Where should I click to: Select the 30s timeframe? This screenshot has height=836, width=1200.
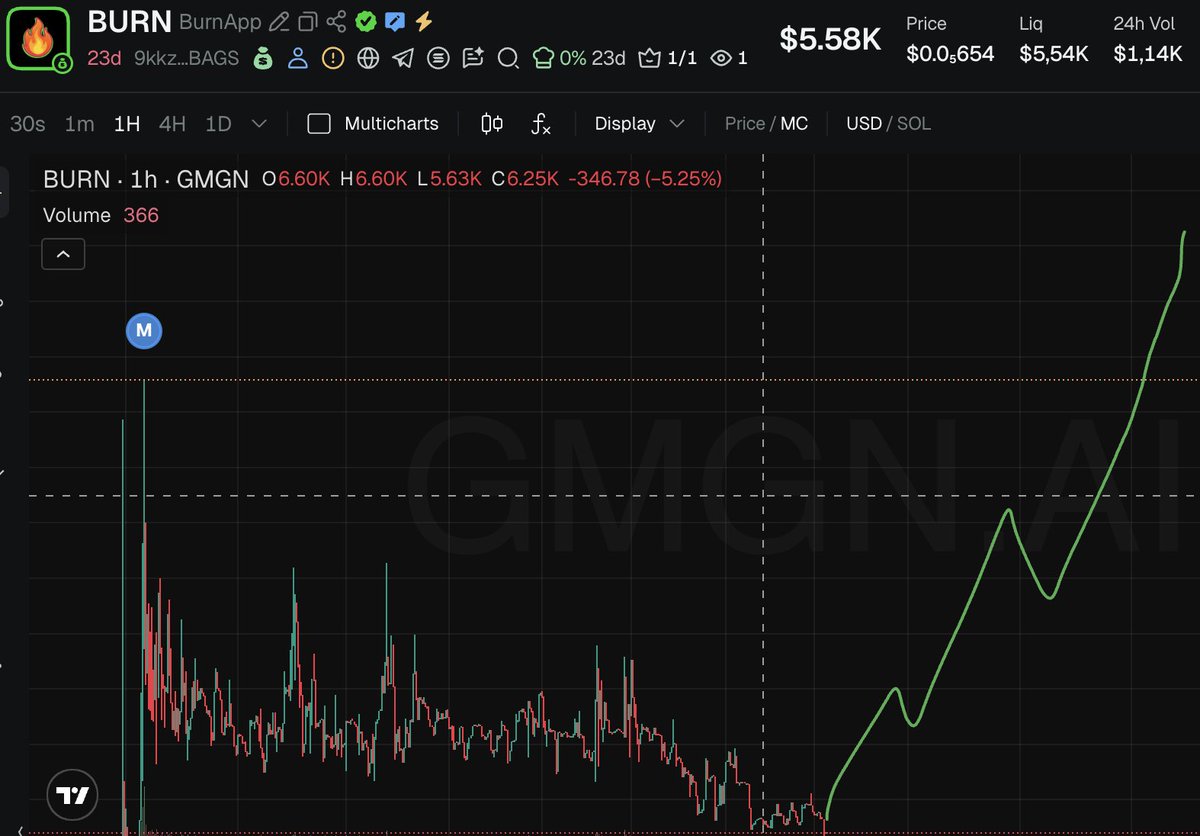[x=28, y=124]
